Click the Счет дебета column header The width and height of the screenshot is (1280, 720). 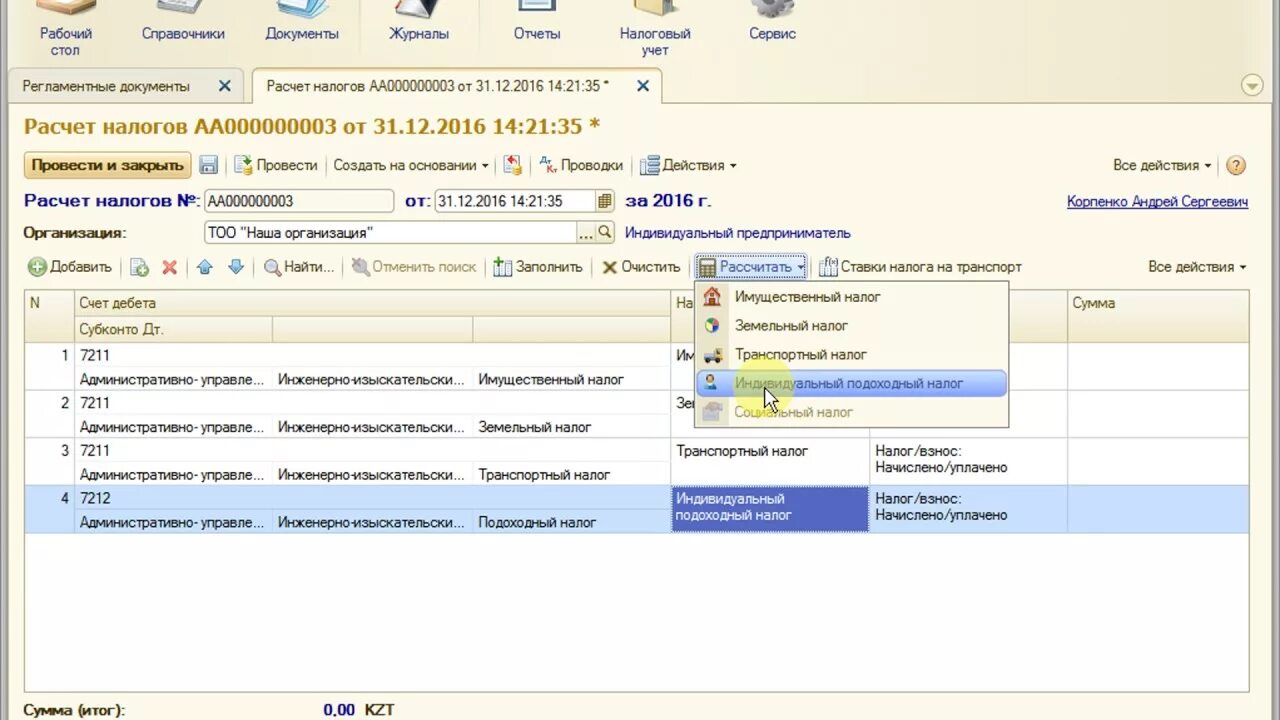[x=373, y=303]
